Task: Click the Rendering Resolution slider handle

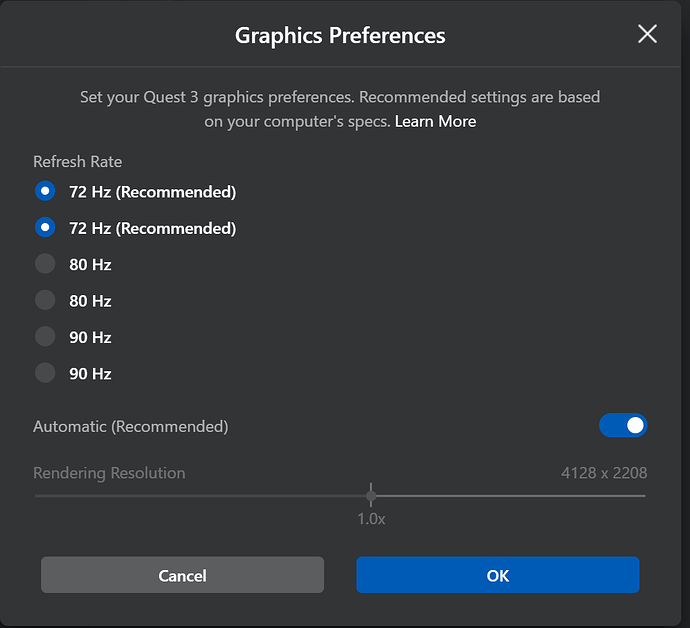Action: pos(371,495)
